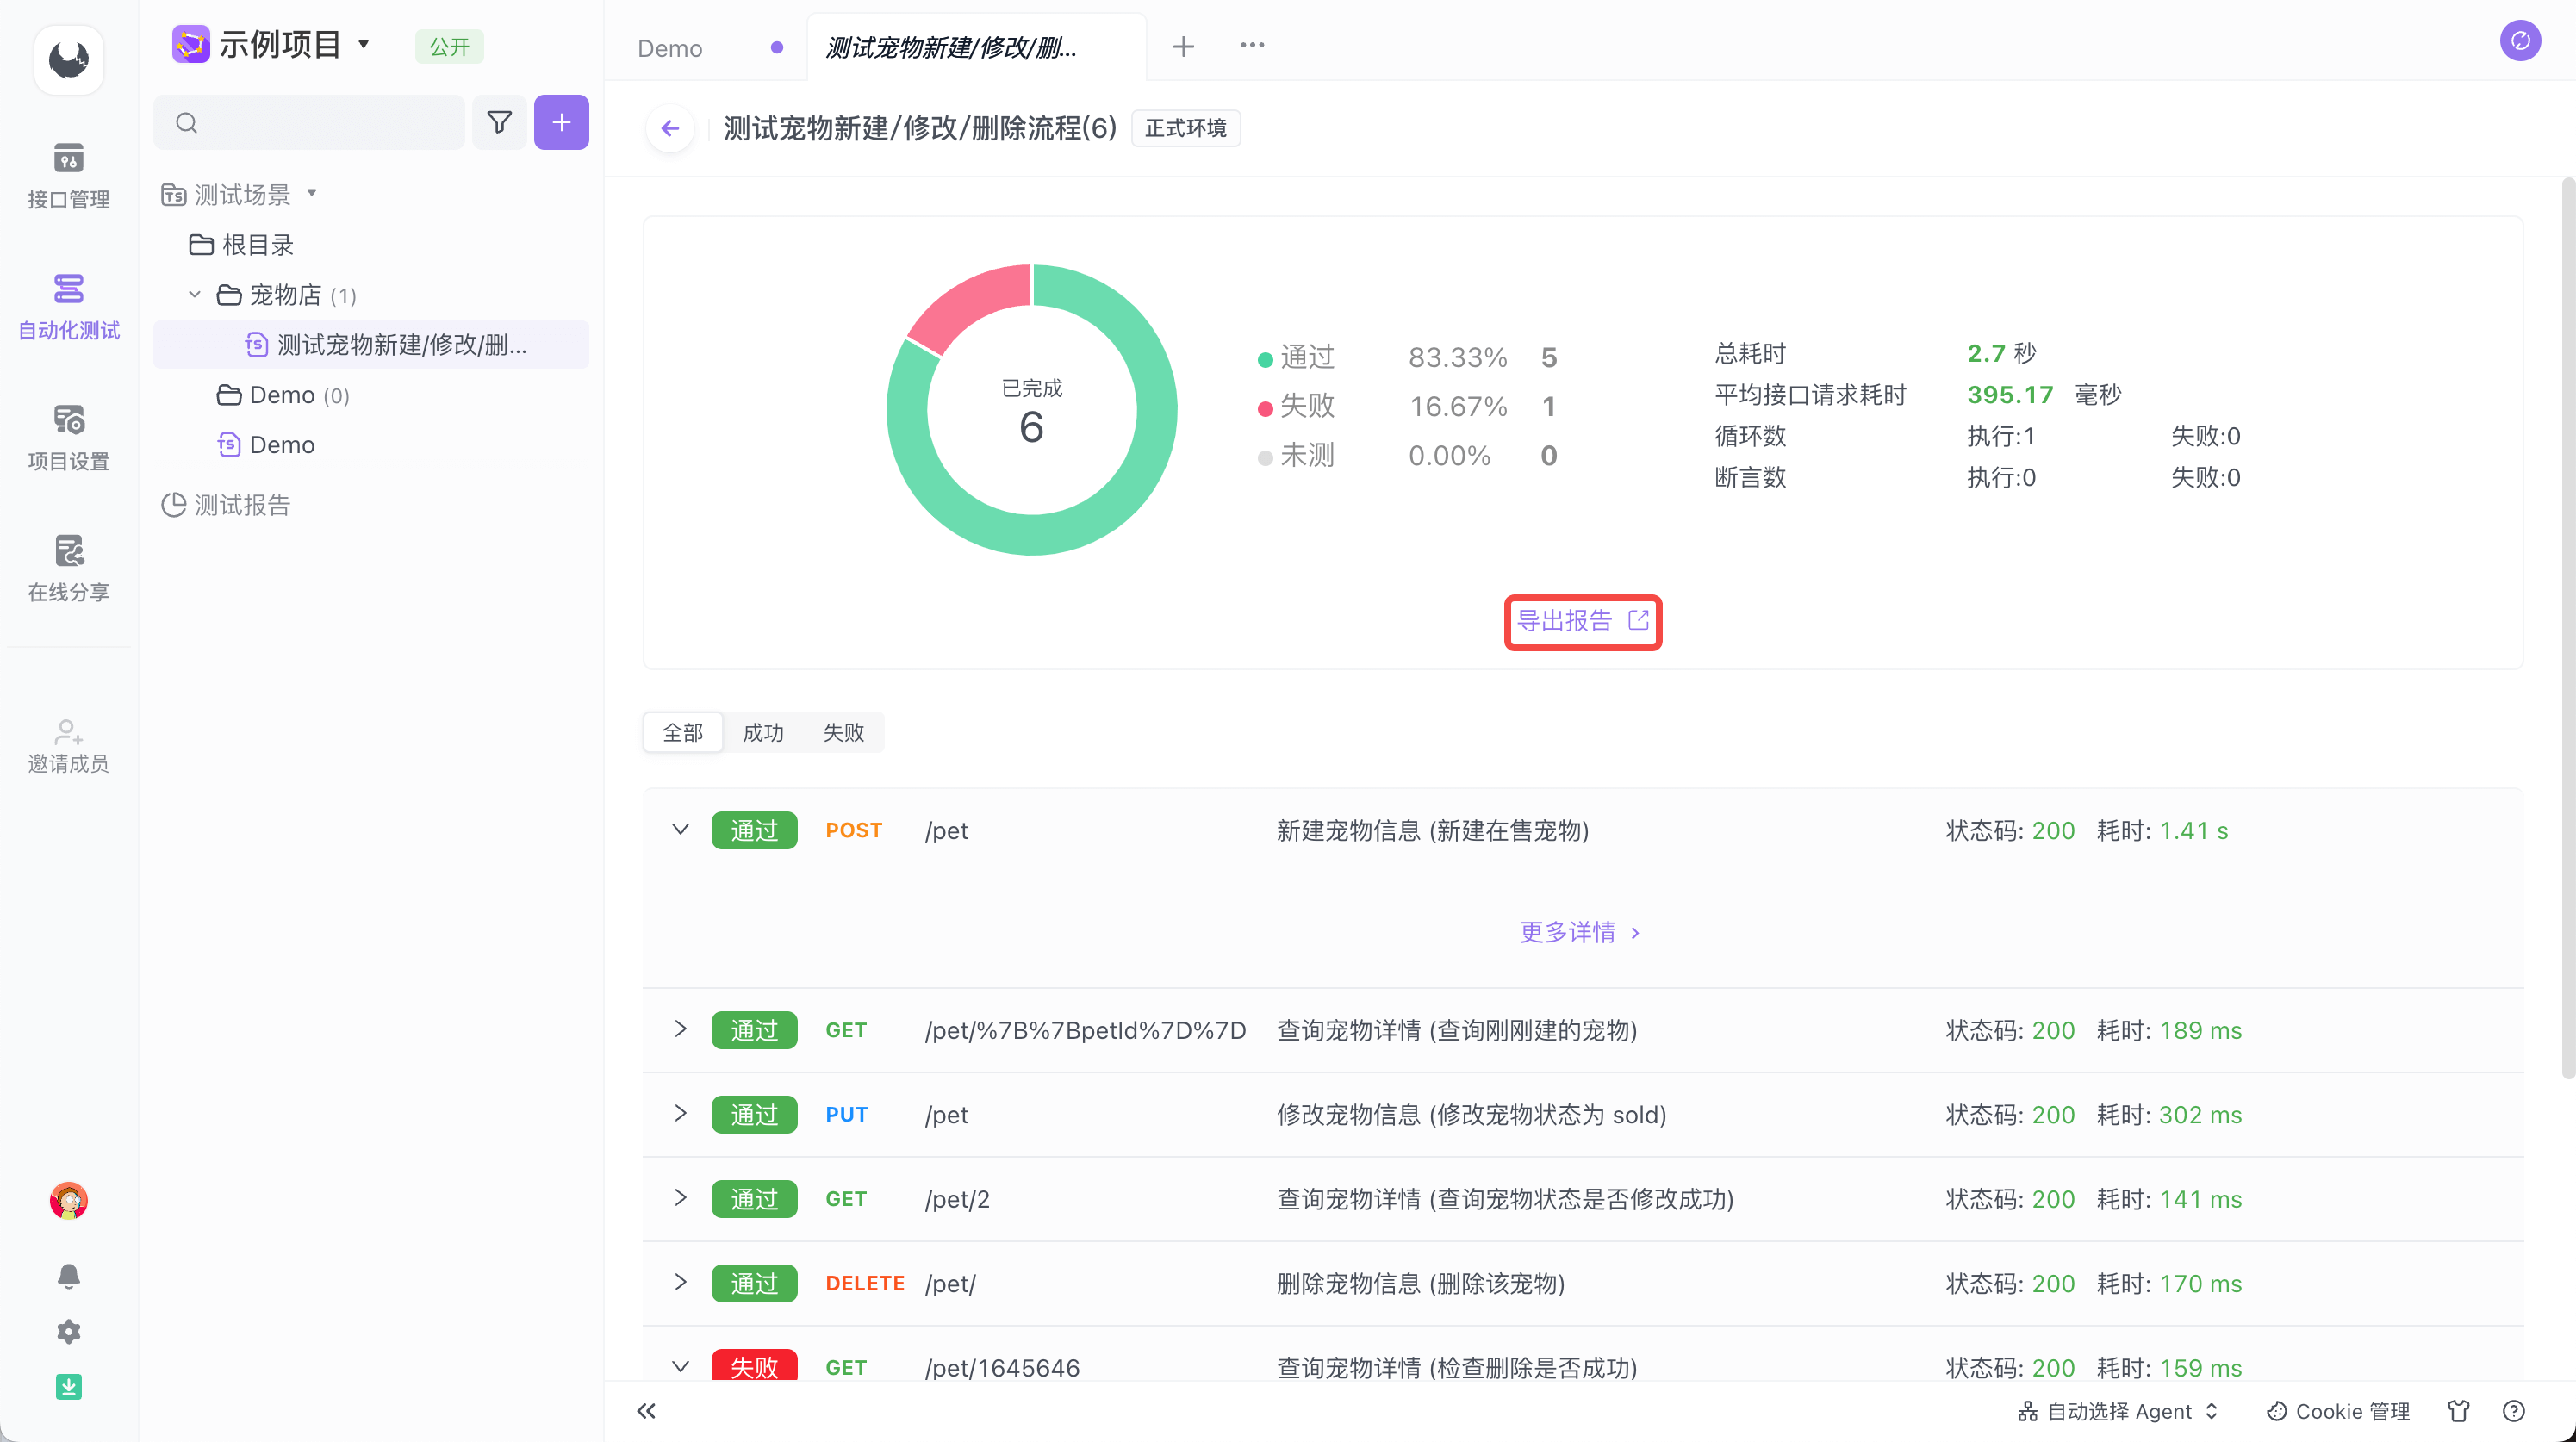Switch to the Demo tab
The width and height of the screenshot is (2576, 1442).
point(670,48)
